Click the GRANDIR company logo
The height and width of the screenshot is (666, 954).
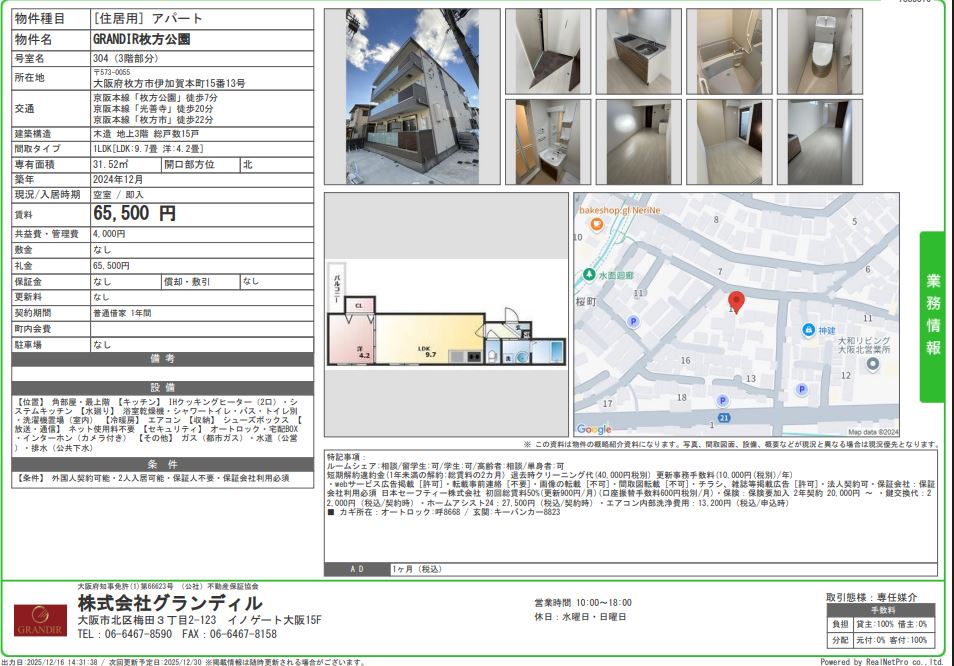point(39,620)
